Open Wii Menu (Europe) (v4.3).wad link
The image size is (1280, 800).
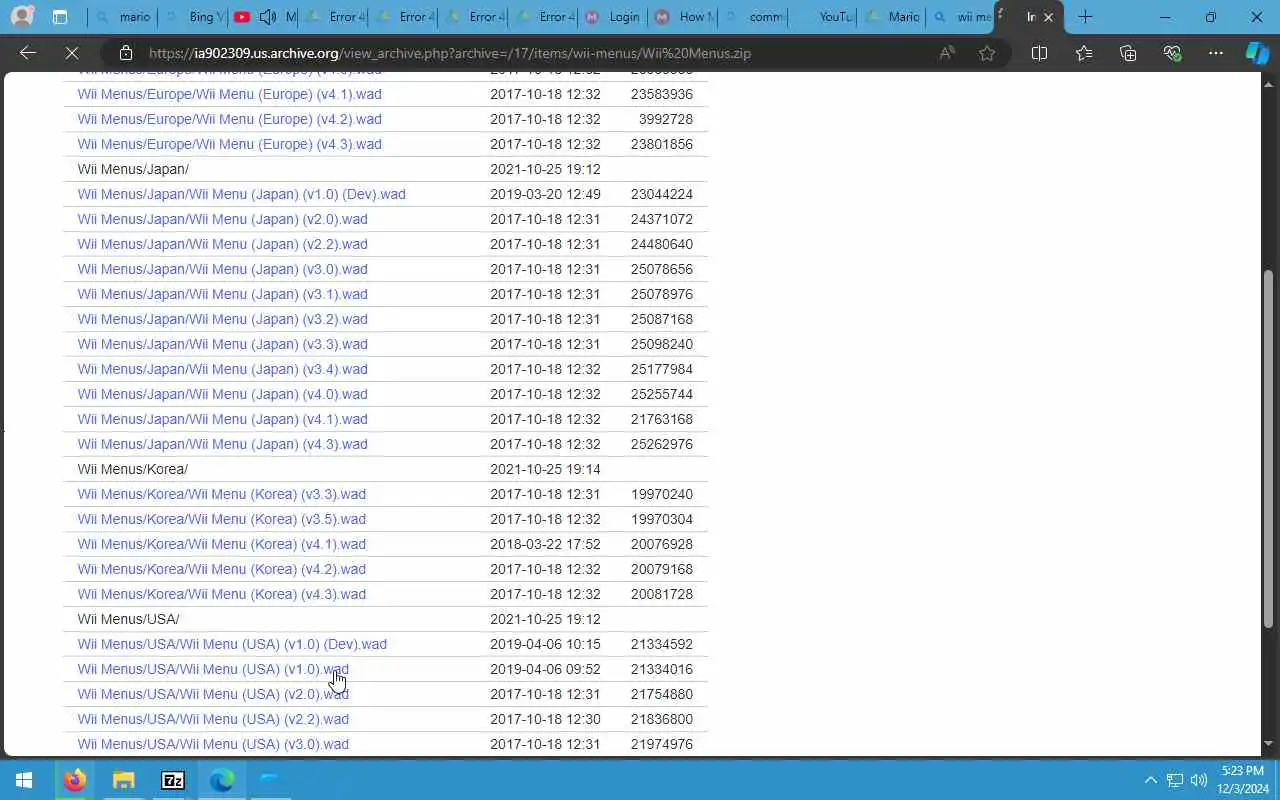coord(229,144)
